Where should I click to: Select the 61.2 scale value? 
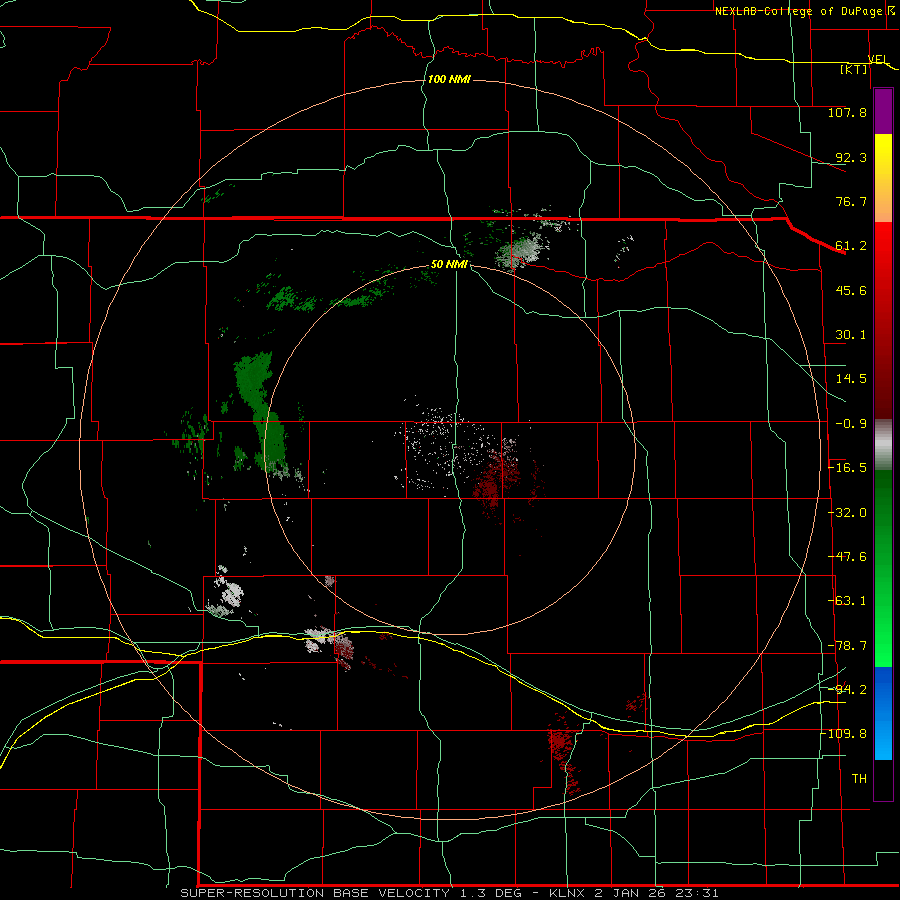click(851, 246)
